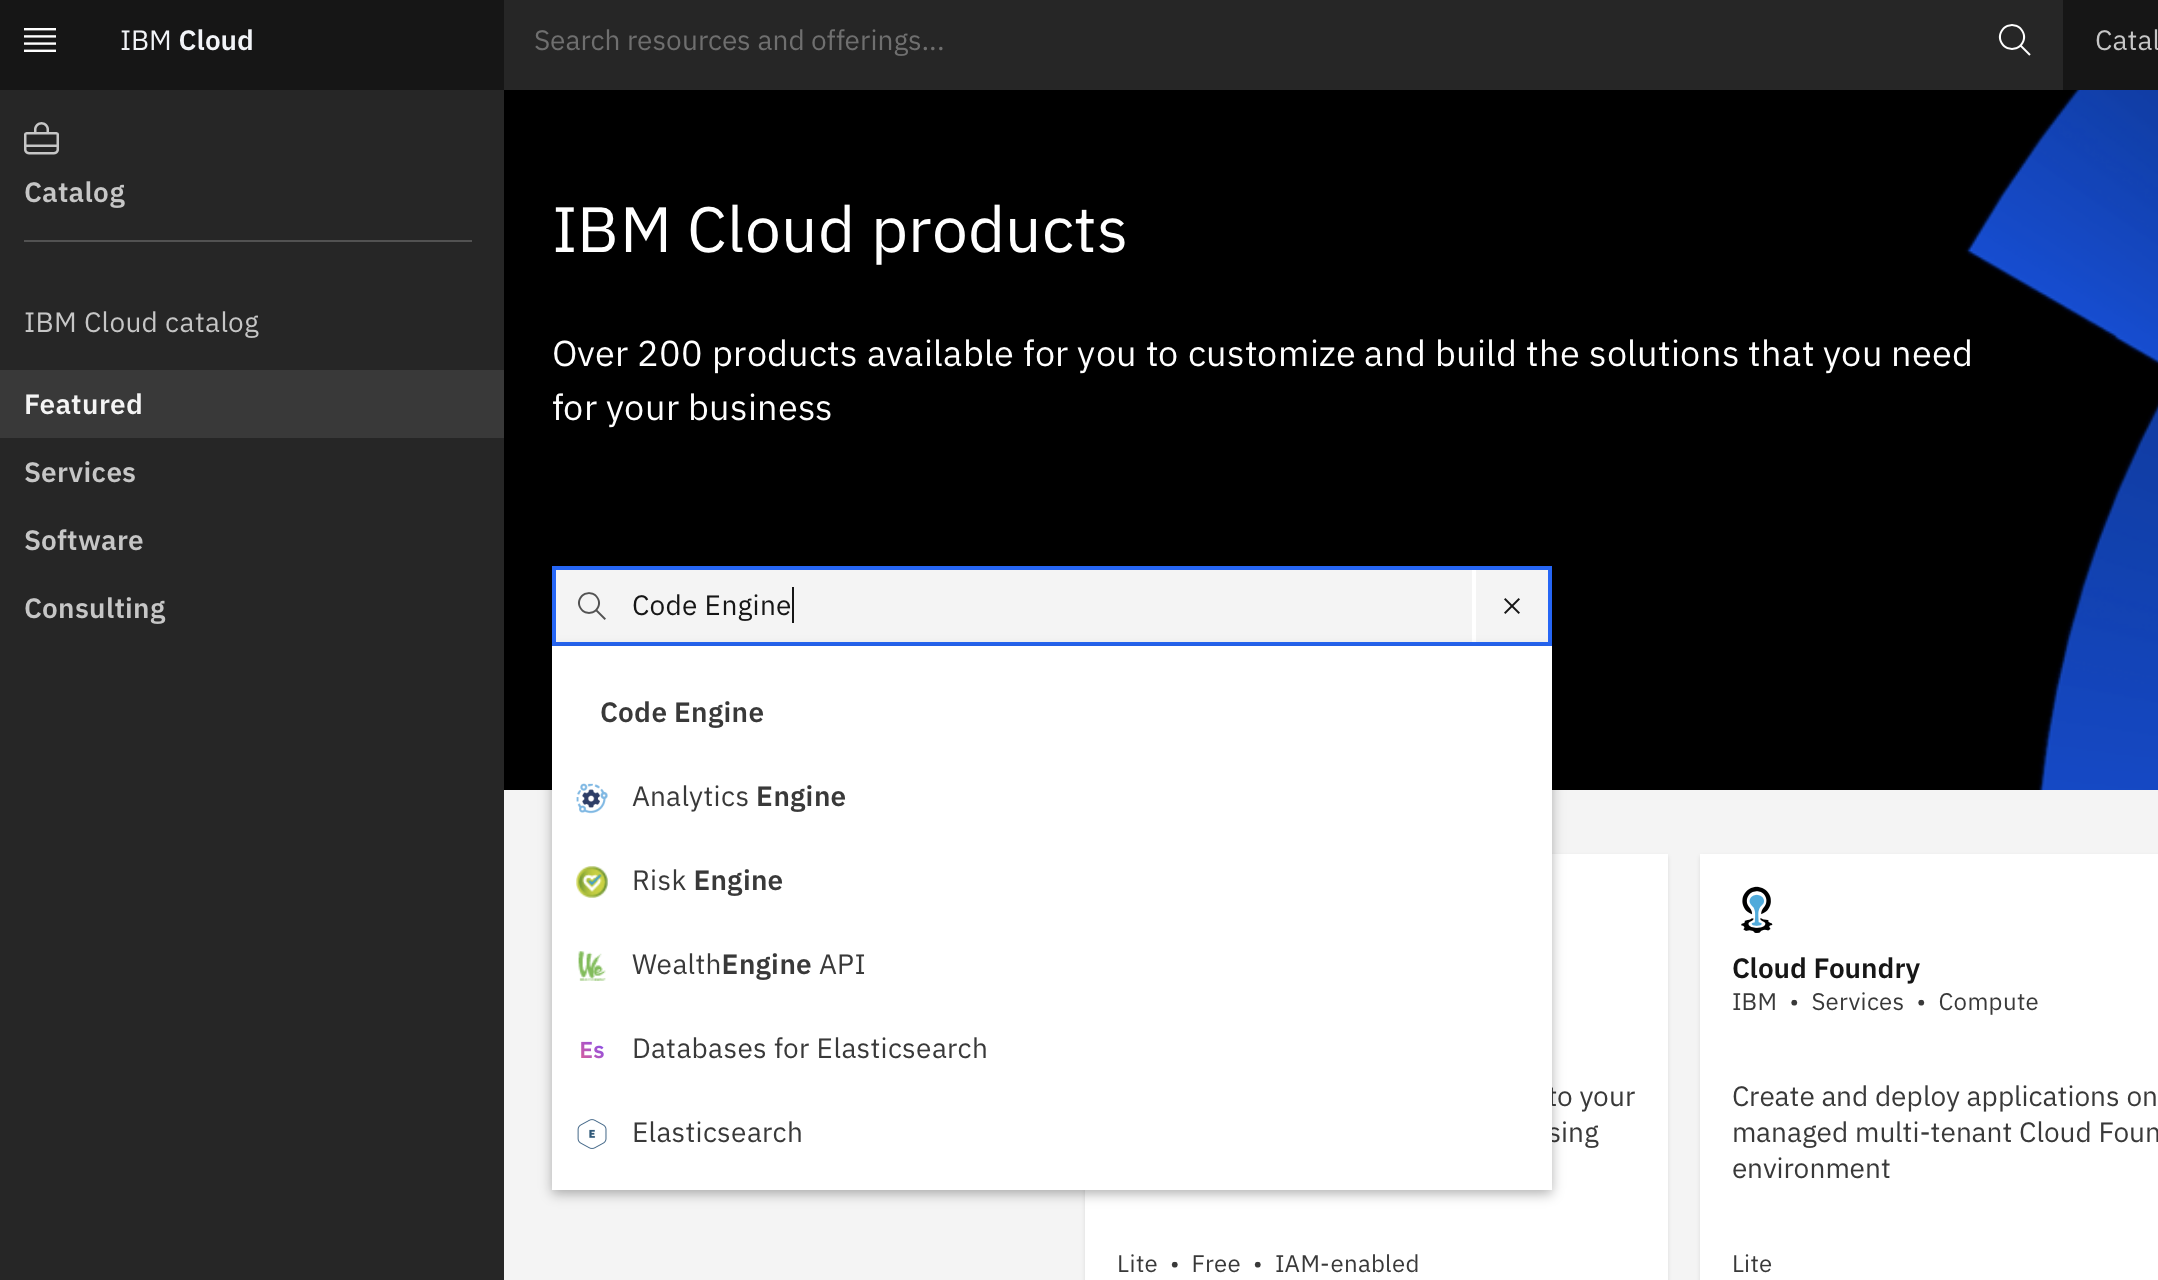2158x1280 pixels.
Task: Select the Featured sidebar item
Action: tap(252, 404)
